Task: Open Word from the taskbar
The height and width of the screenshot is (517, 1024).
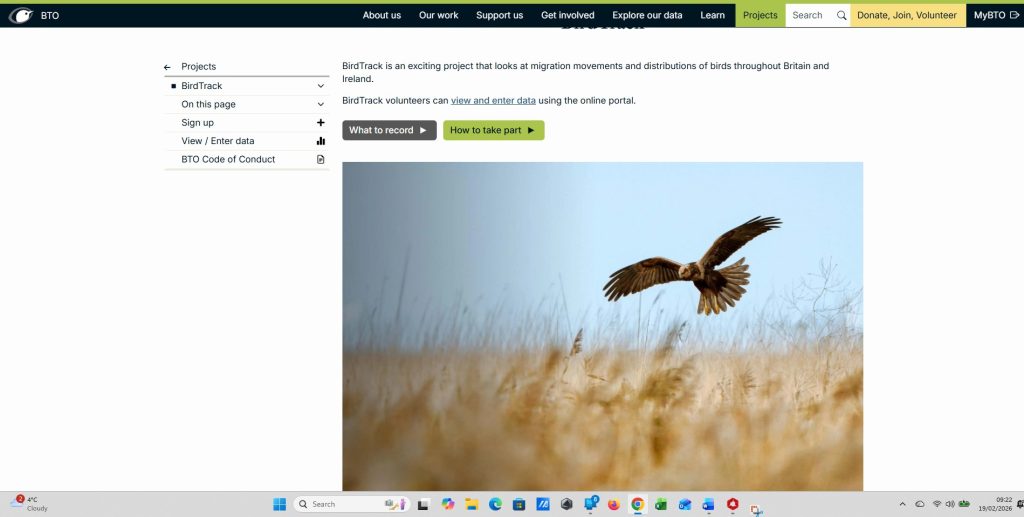Action: [709, 504]
